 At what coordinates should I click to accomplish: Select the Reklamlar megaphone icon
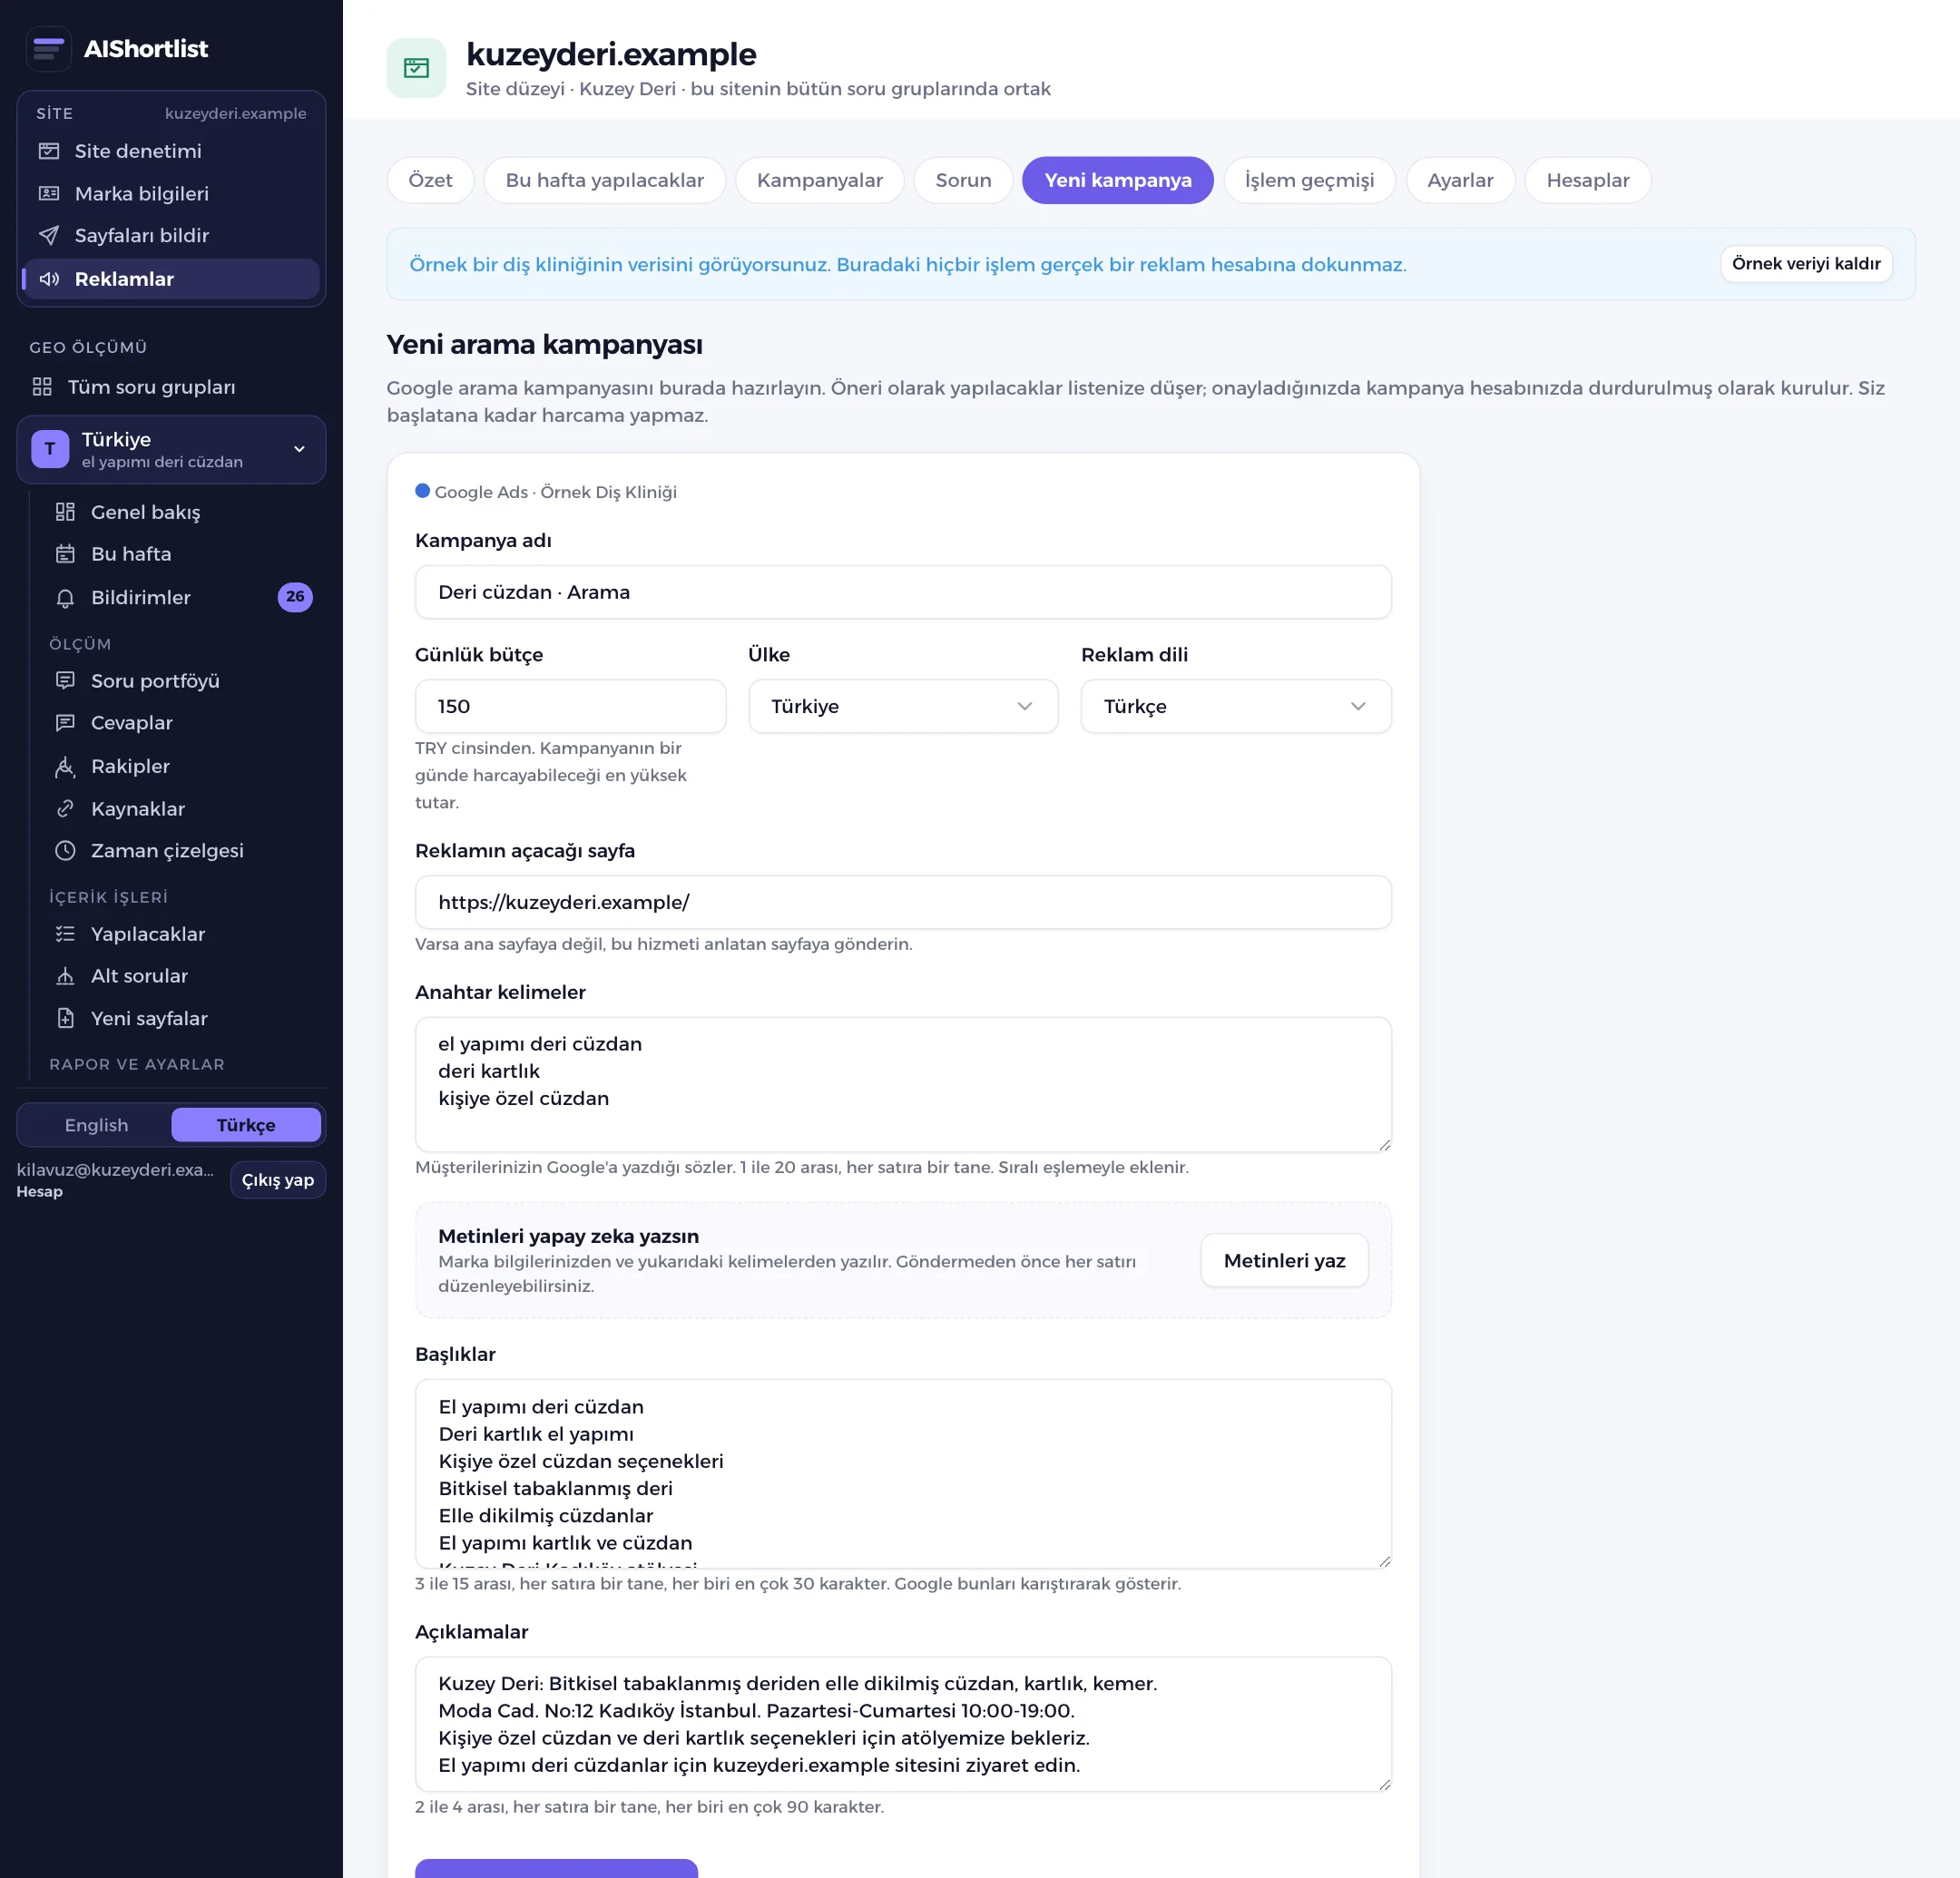point(49,279)
